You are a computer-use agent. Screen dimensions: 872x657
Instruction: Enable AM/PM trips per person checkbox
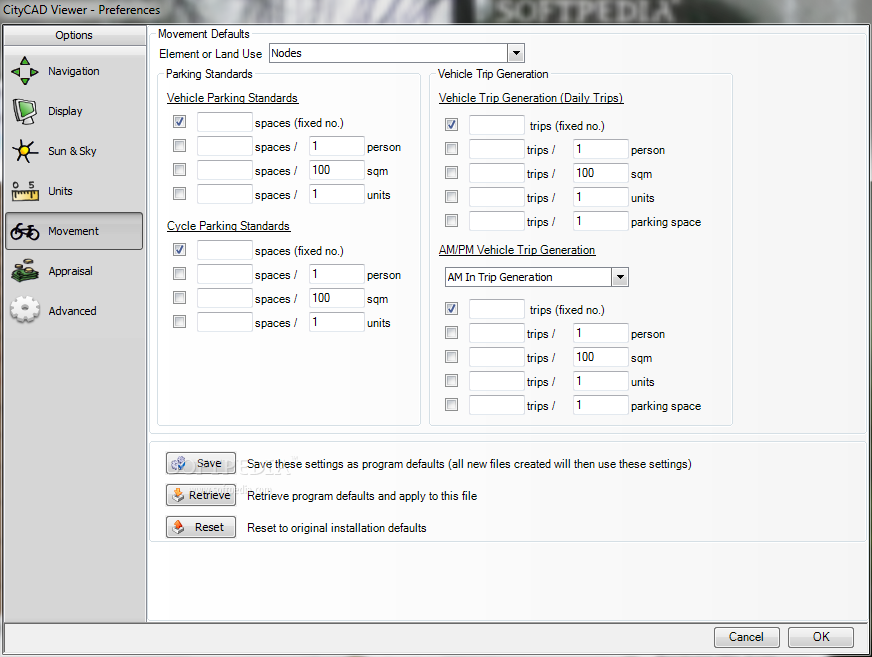pyautogui.click(x=452, y=333)
